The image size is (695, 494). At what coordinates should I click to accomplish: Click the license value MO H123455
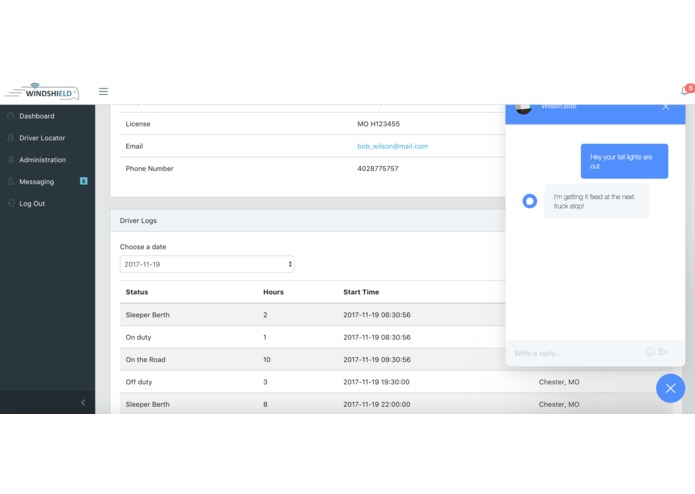tap(379, 124)
